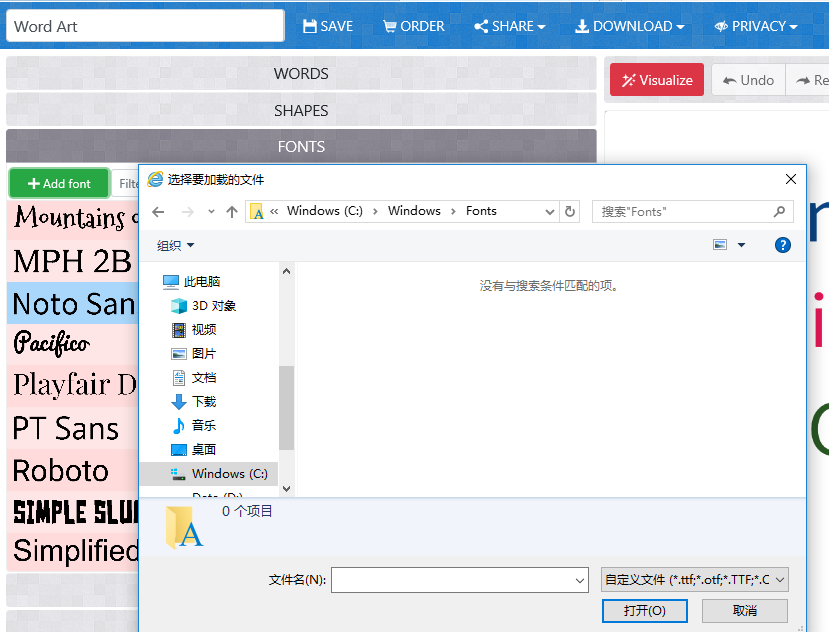
Task: Click the search magnifier in Fonts search box
Action: tap(779, 212)
